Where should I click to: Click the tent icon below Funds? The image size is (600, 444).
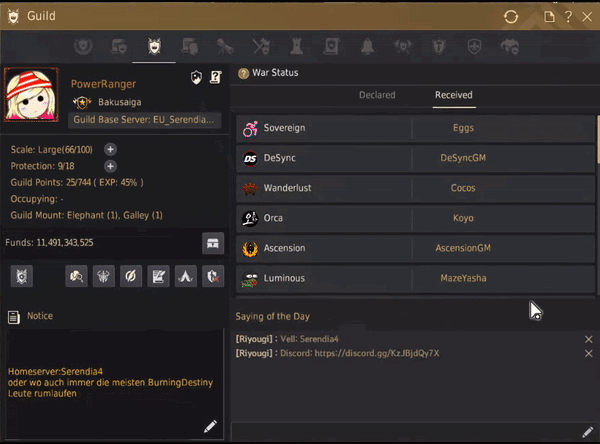coord(185,276)
